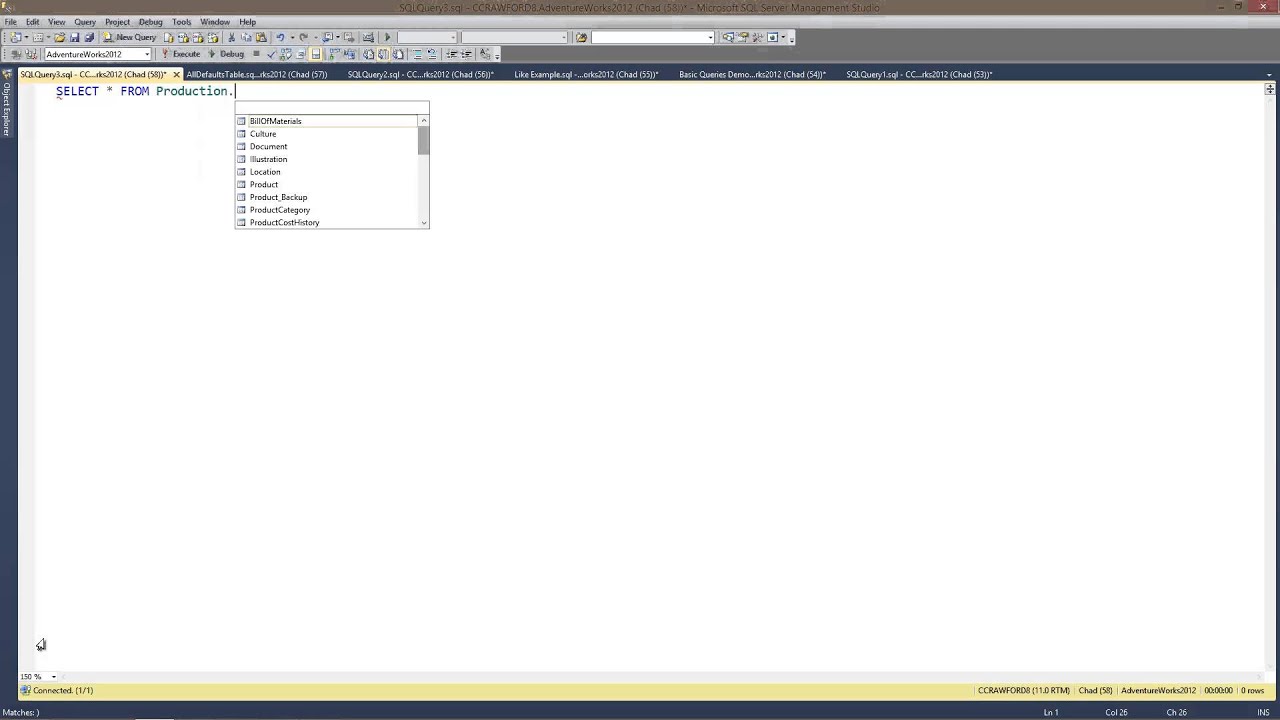Viewport: 1280px width, 720px height.
Task: Save the query with the Save icon
Action: 74,37
